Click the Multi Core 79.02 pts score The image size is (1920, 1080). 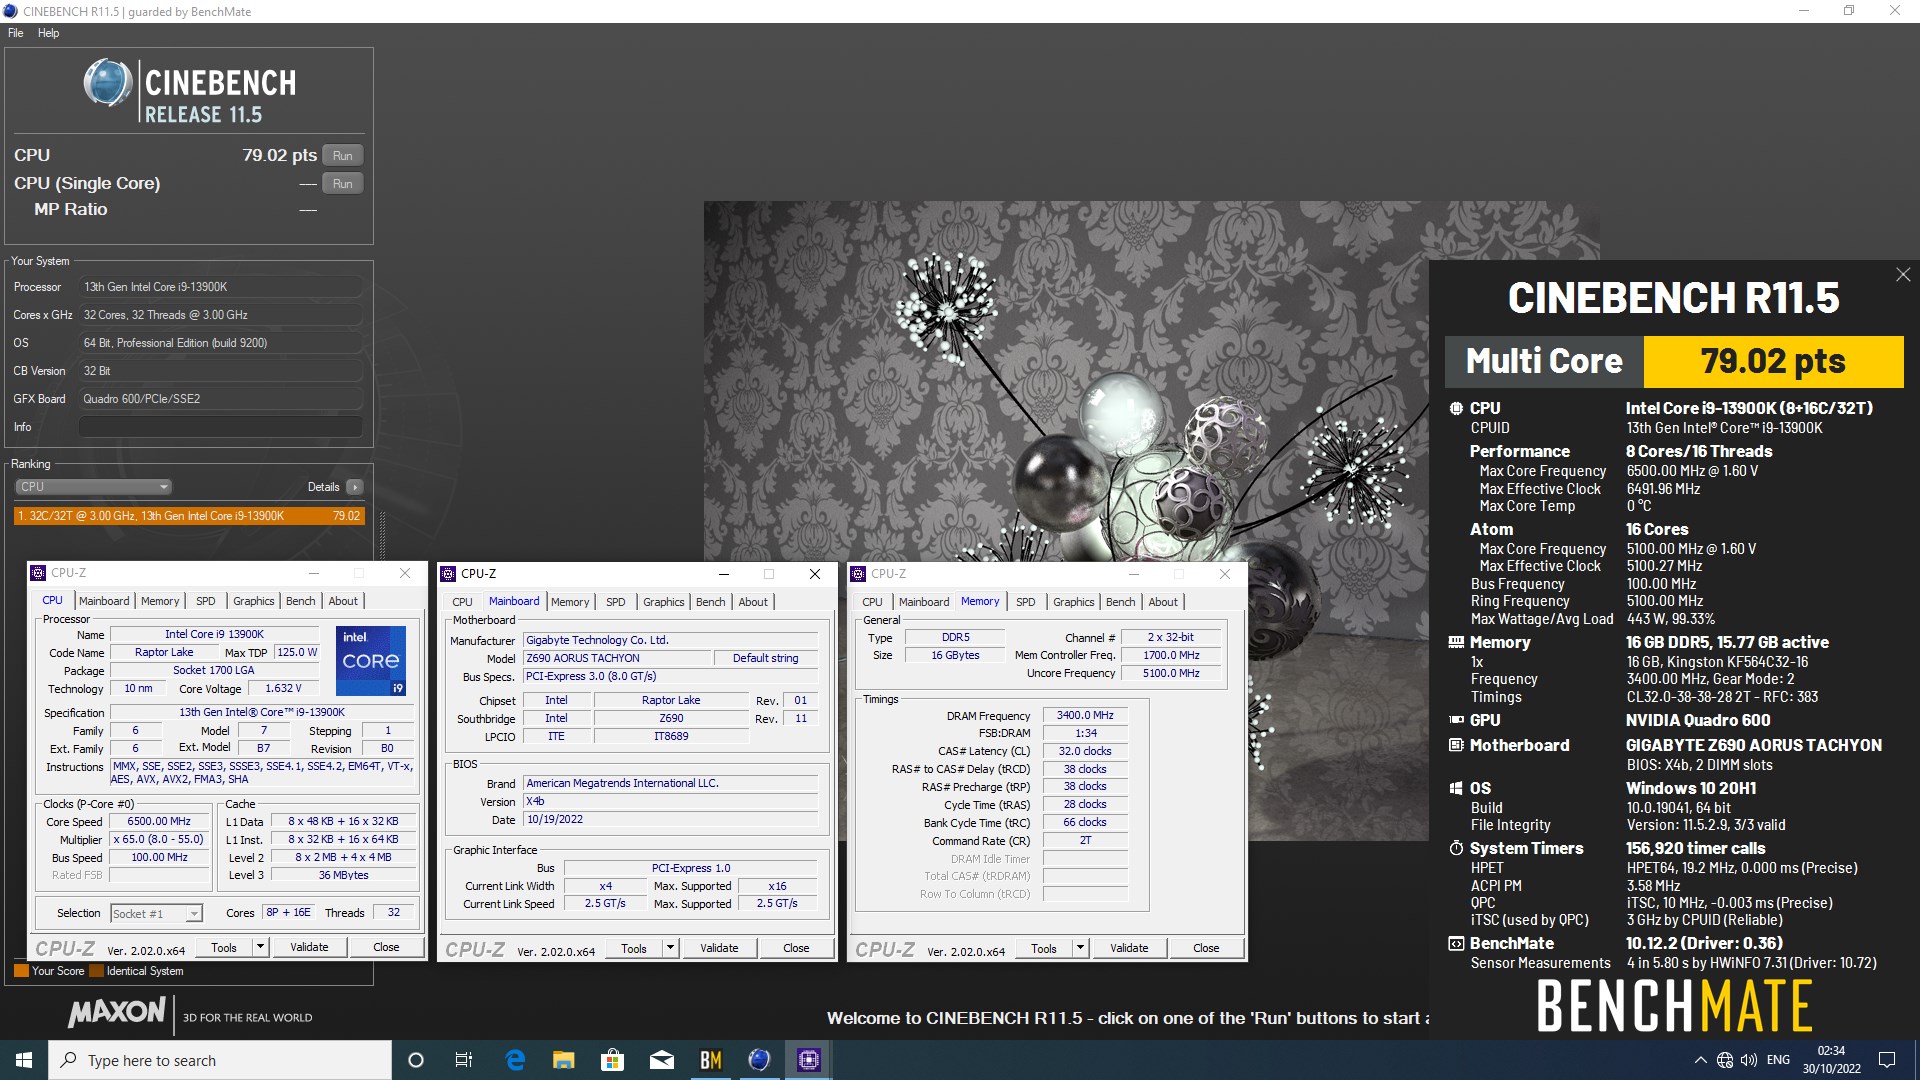pos(1773,361)
